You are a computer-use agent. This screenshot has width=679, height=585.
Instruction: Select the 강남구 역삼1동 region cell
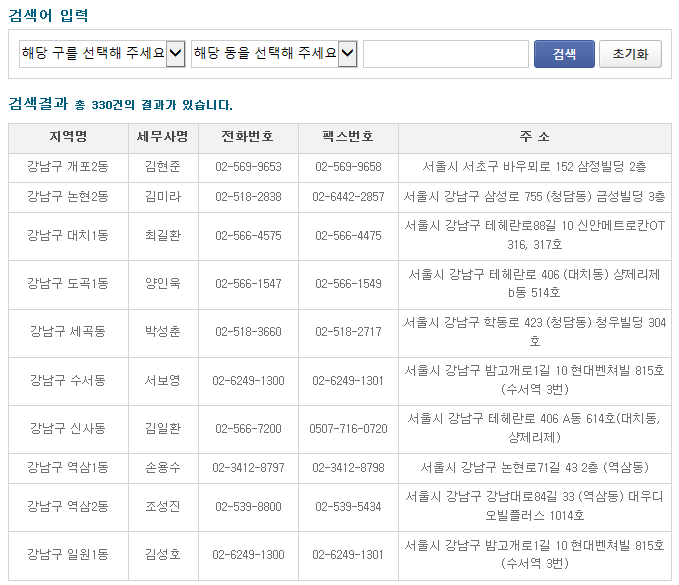[68, 468]
